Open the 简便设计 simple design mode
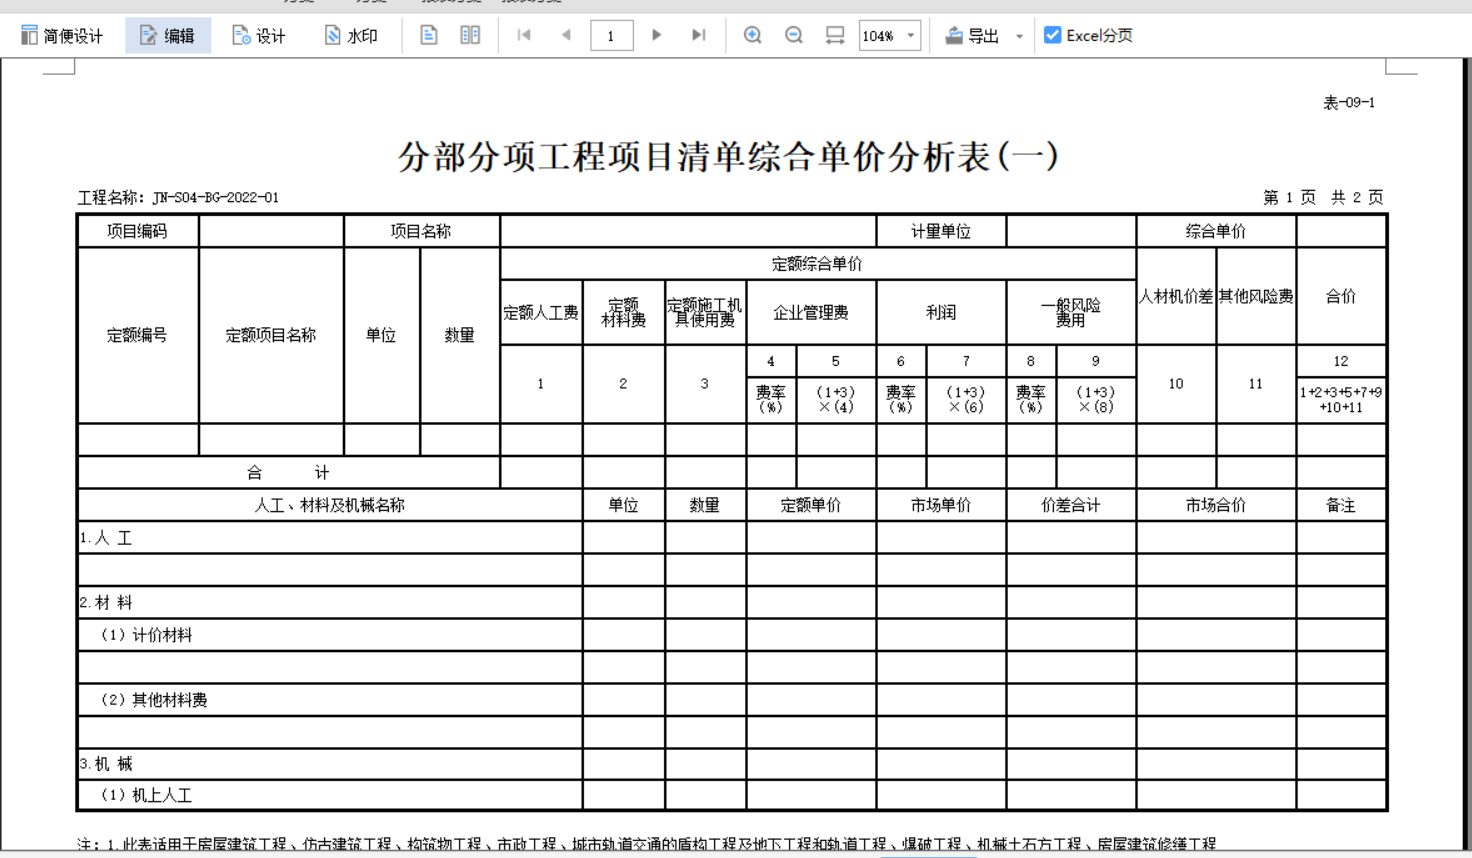 61,36
